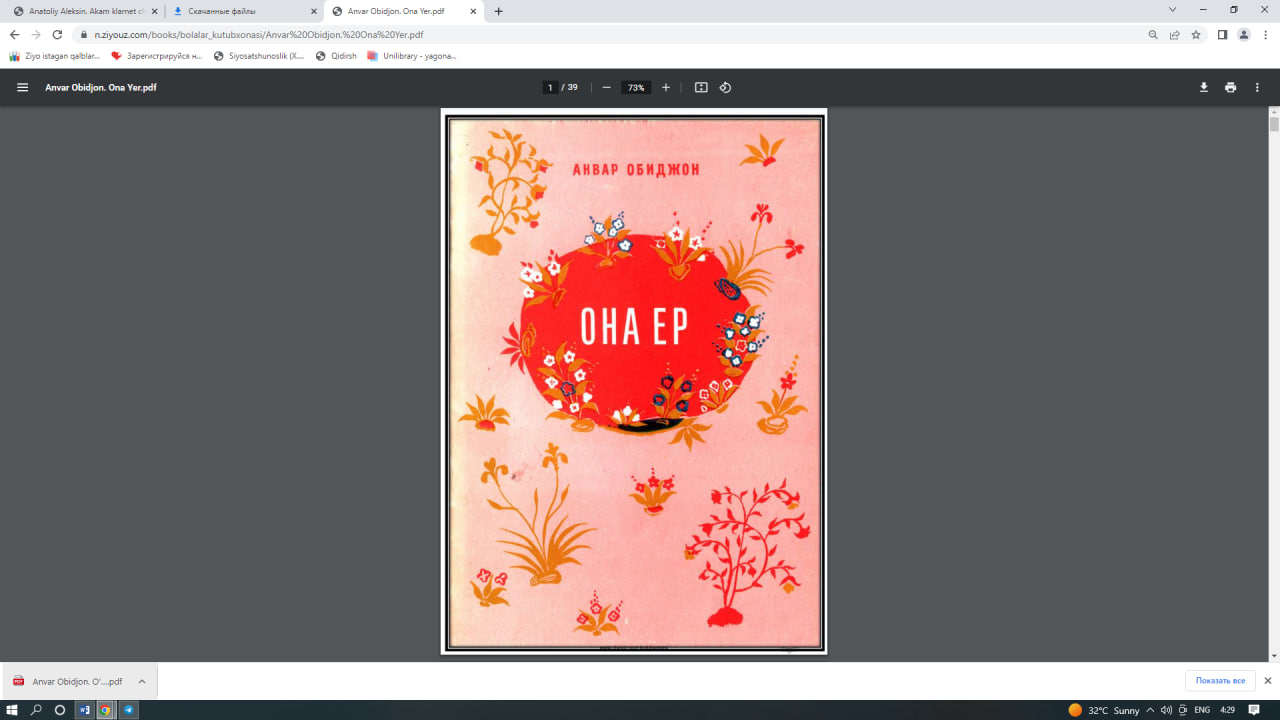Image resolution: width=1280 pixels, height=720 pixels.
Task: Open the clock showing 4:29
Action: [1228, 710]
